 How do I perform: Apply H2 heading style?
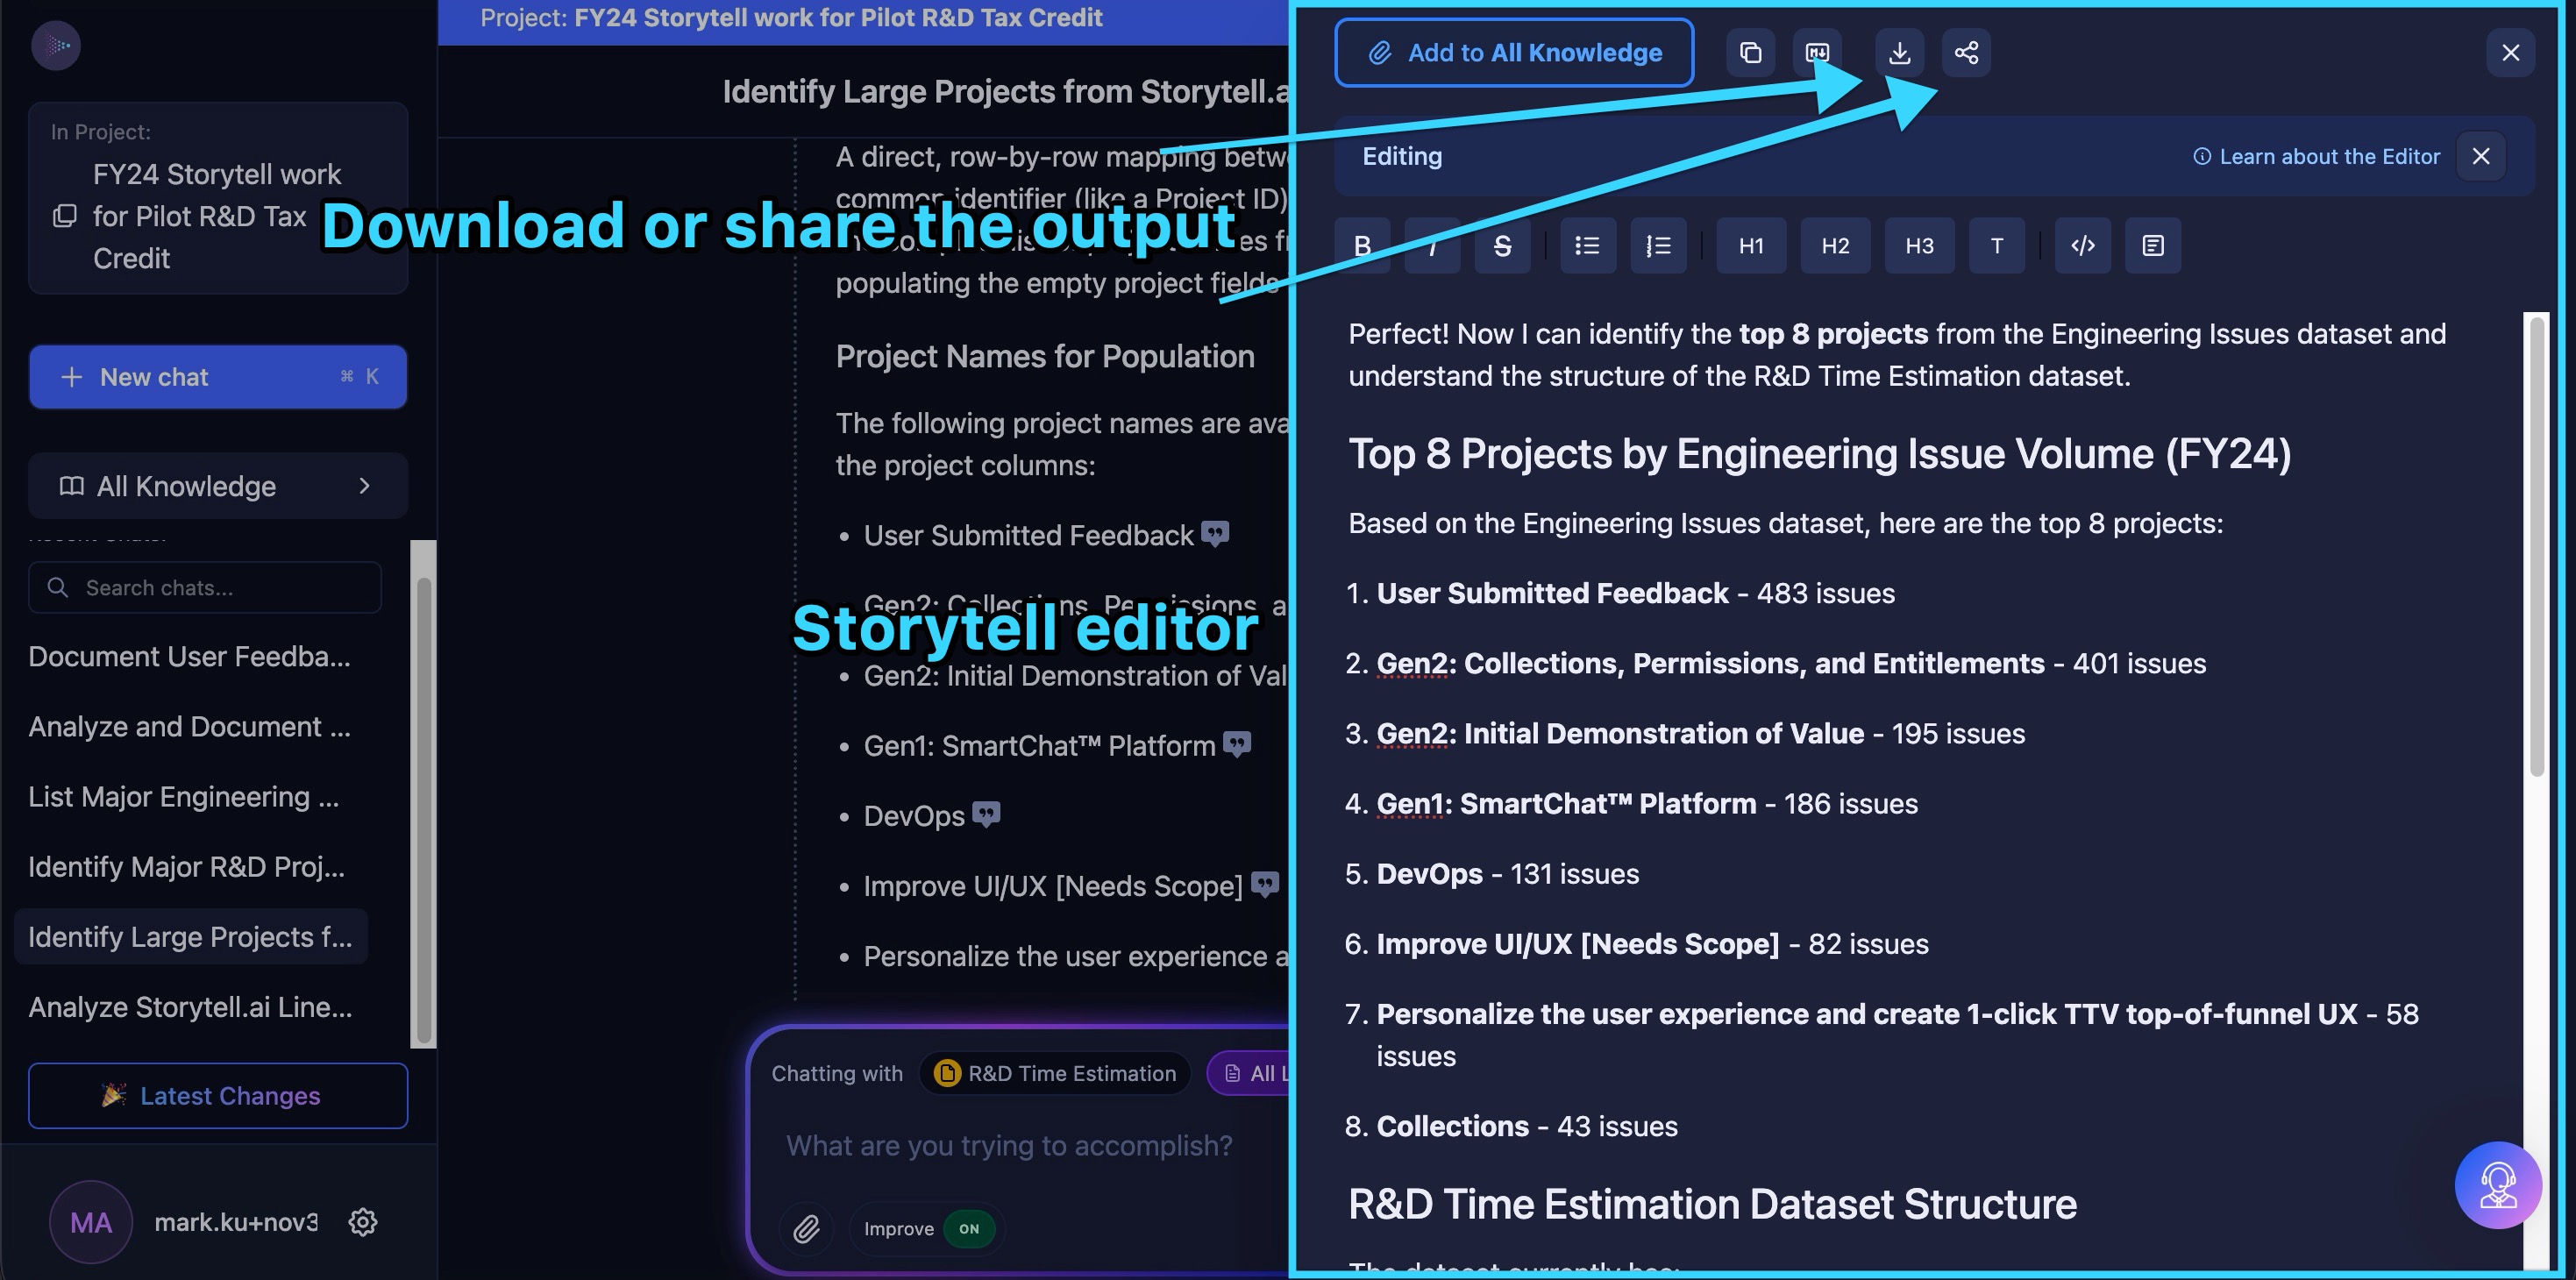pos(1835,246)
